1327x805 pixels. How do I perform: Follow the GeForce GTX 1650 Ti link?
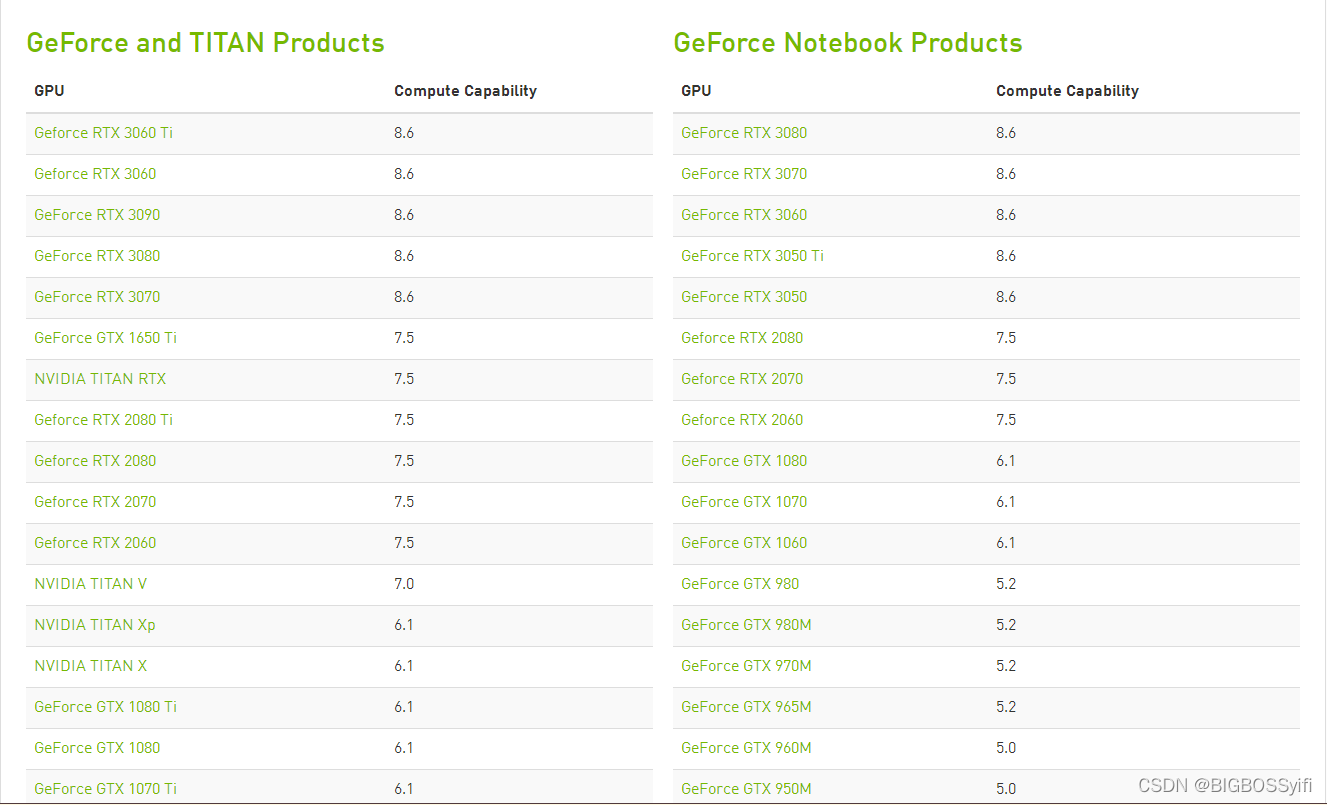point(105,338)
